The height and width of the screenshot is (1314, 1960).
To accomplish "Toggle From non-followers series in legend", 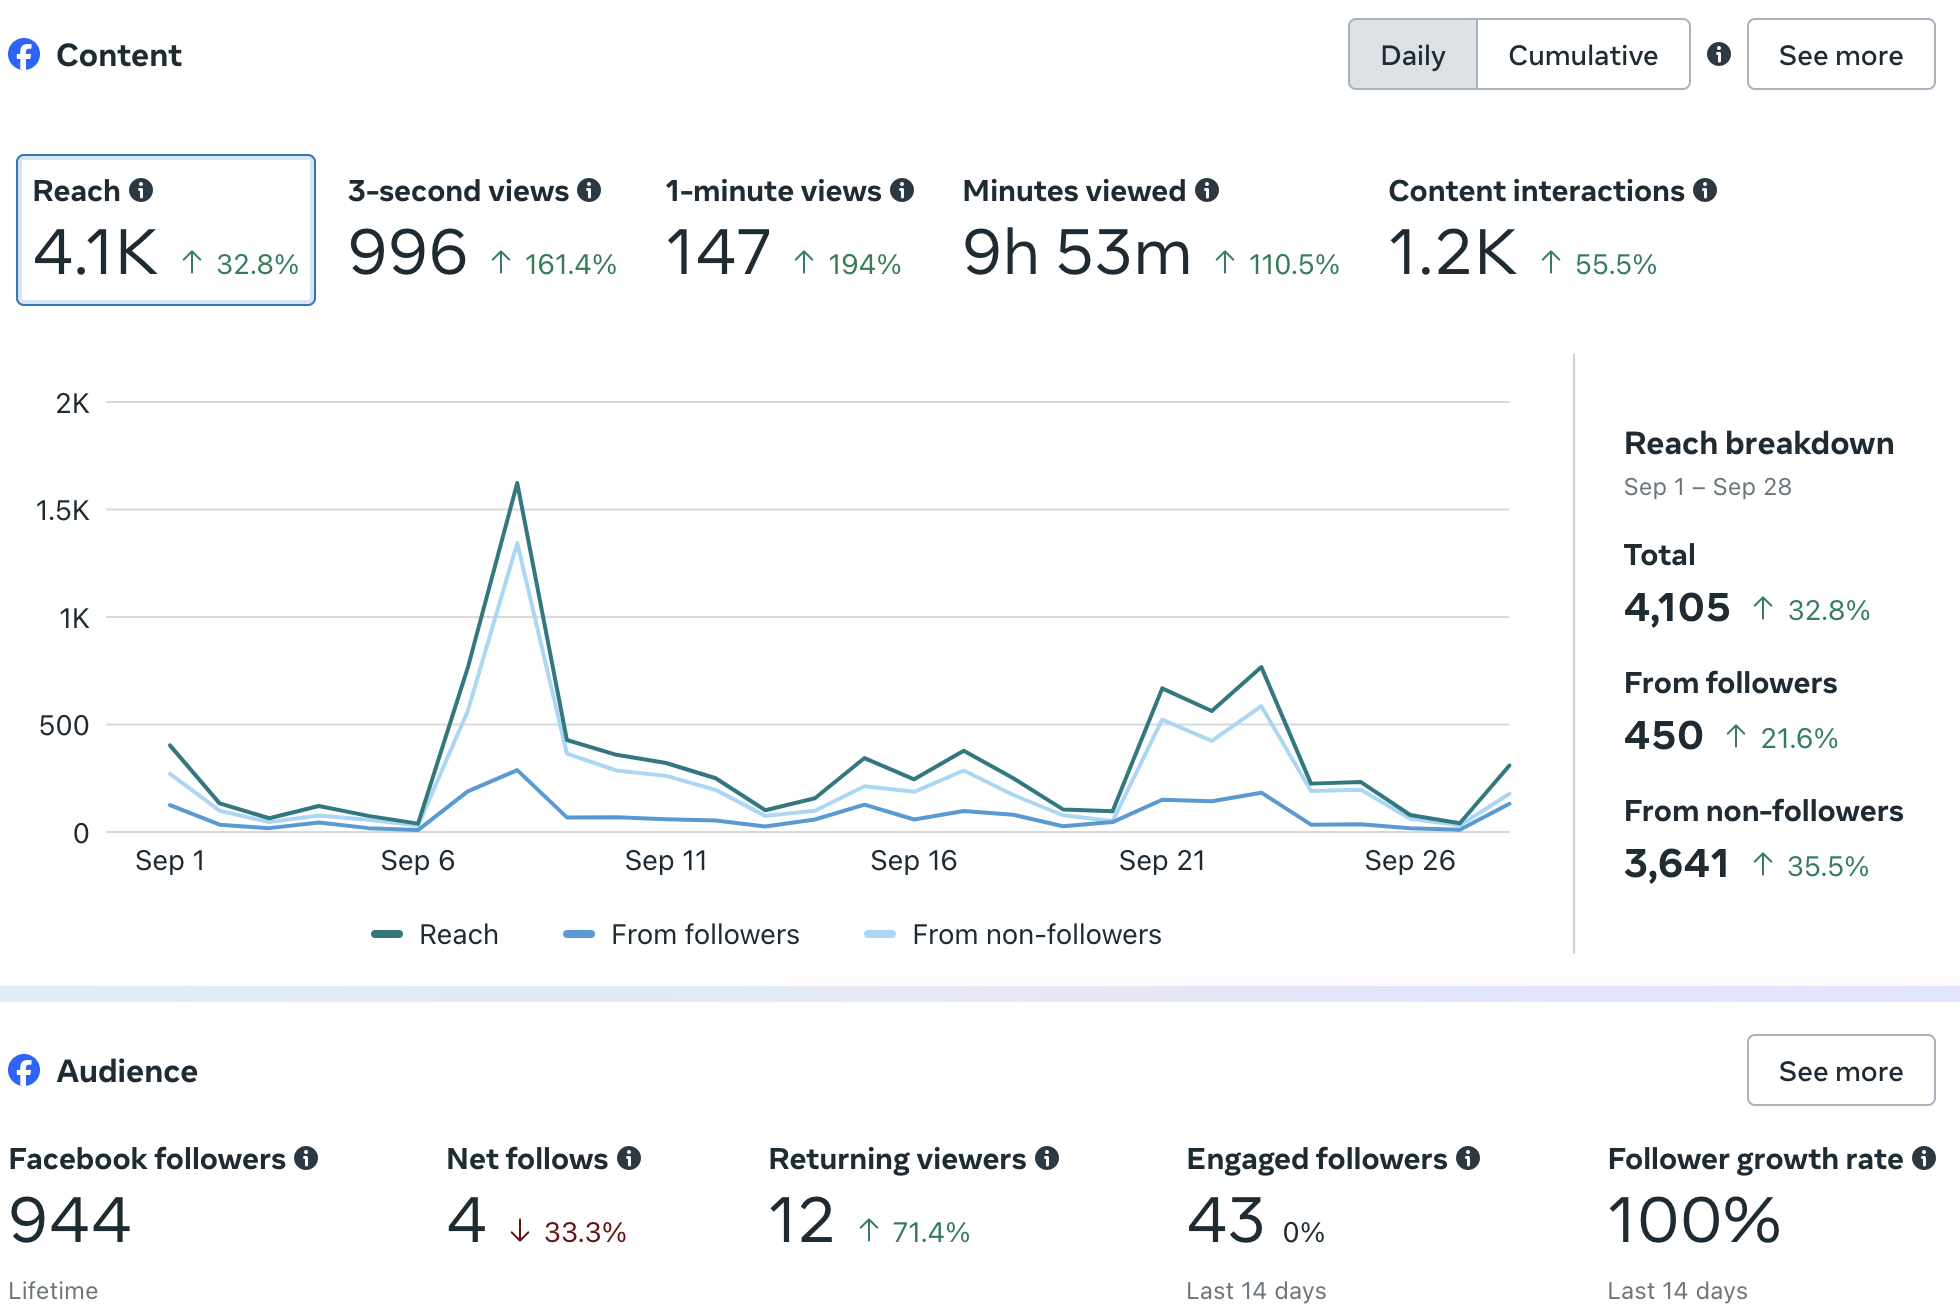I will point(1013,934).
